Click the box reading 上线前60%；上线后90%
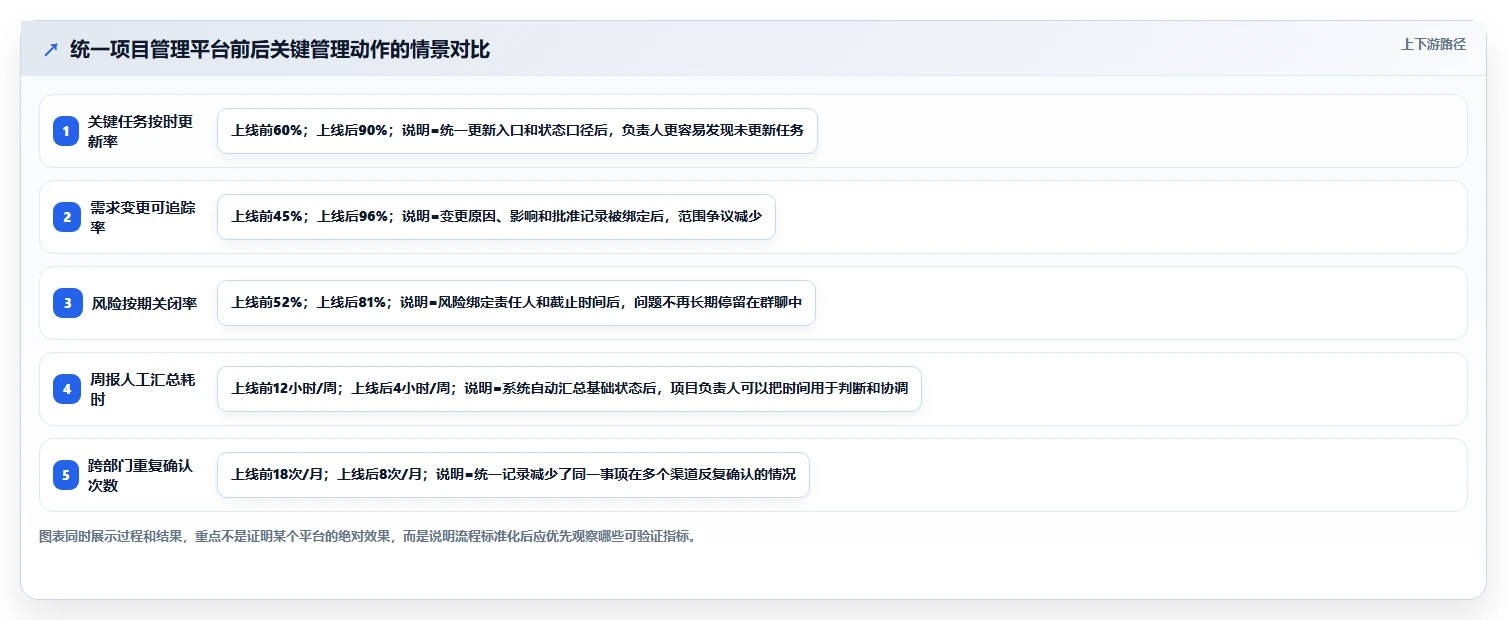This screenshot has width=1507, height=620. [x=517, y=131]
